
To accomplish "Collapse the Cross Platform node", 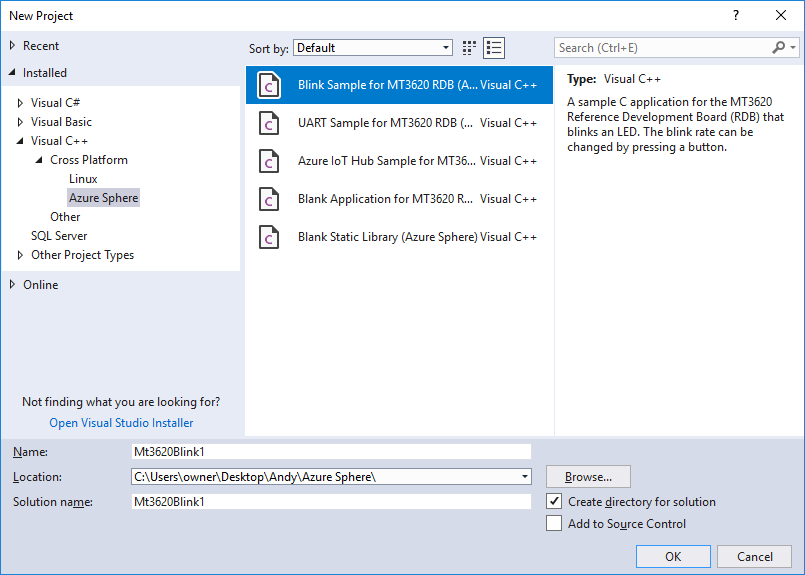I will tap(39, 160).
